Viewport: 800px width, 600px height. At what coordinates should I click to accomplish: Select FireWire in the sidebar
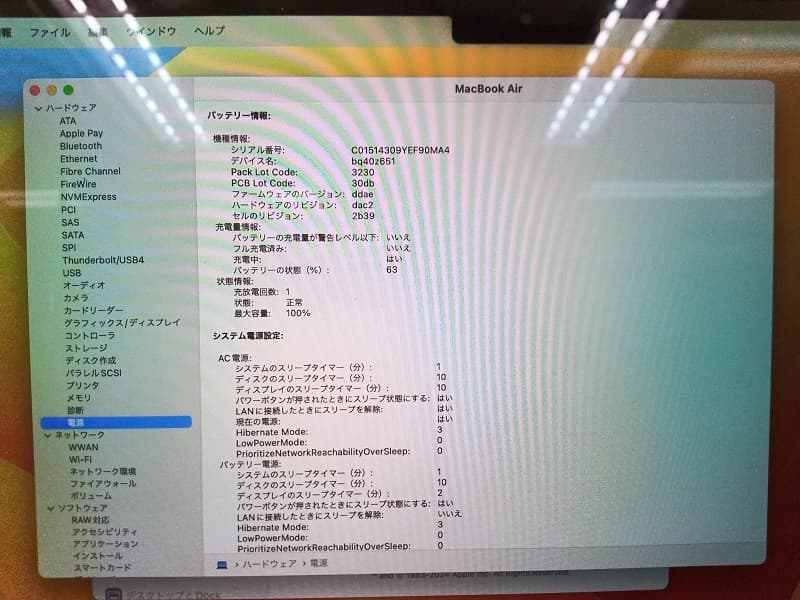click(x=78, y=184)
